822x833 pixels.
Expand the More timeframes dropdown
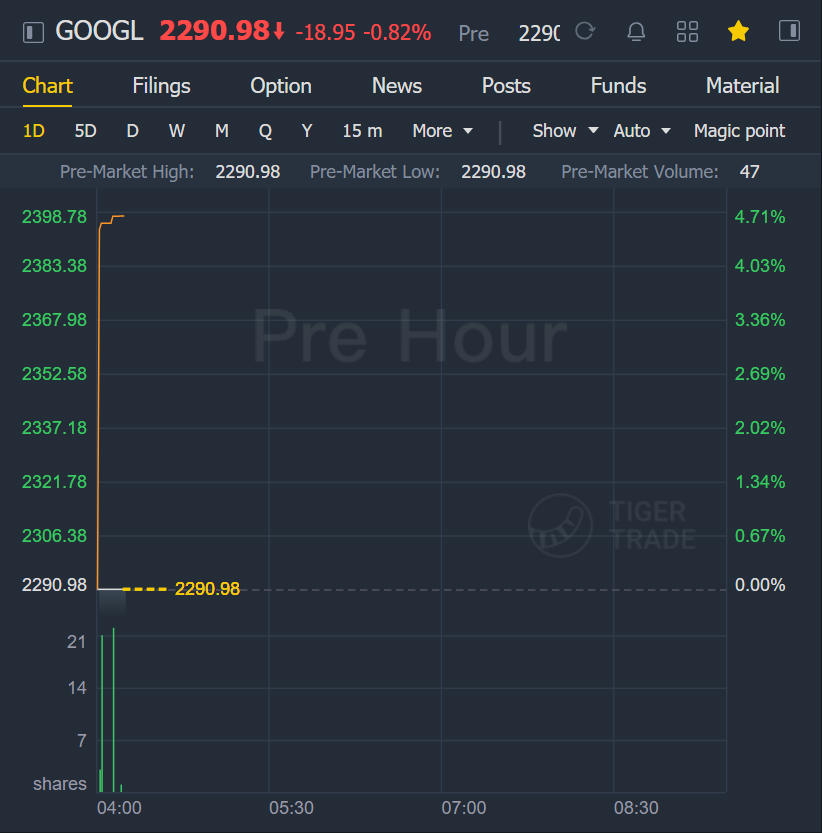coord(442,131)
